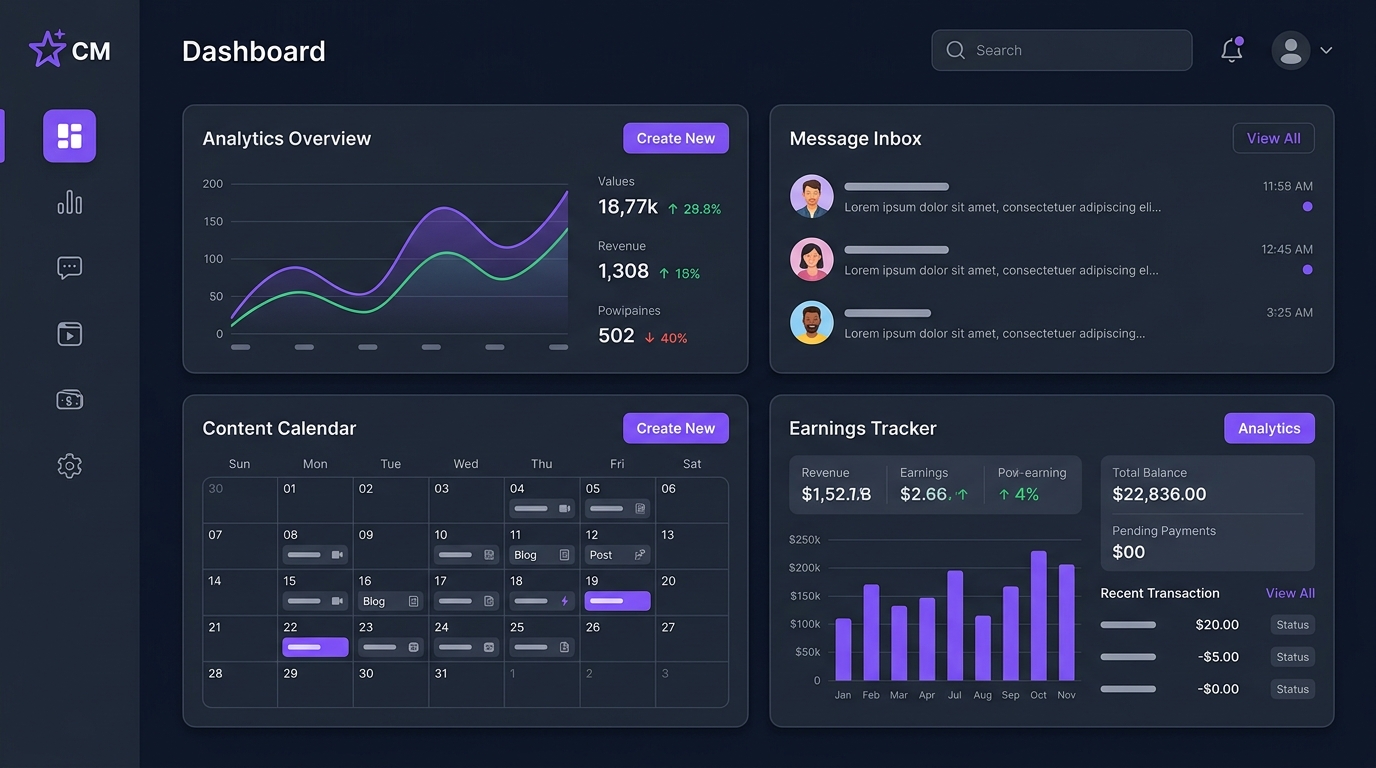Click the Search input field
Viewport: 1376px width, 768px height.
click(x=1062, y=50)
